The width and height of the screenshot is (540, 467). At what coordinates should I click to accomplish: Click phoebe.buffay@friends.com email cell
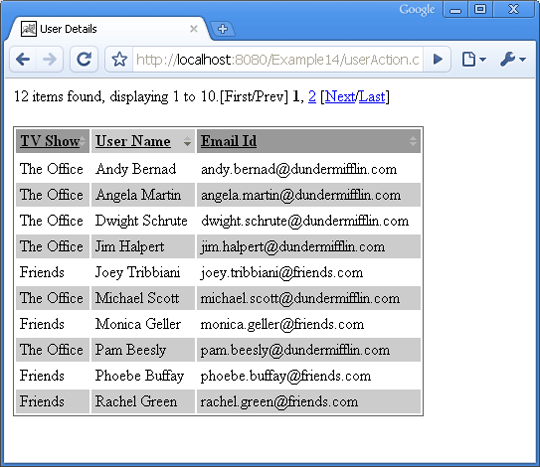pos(309,376)
